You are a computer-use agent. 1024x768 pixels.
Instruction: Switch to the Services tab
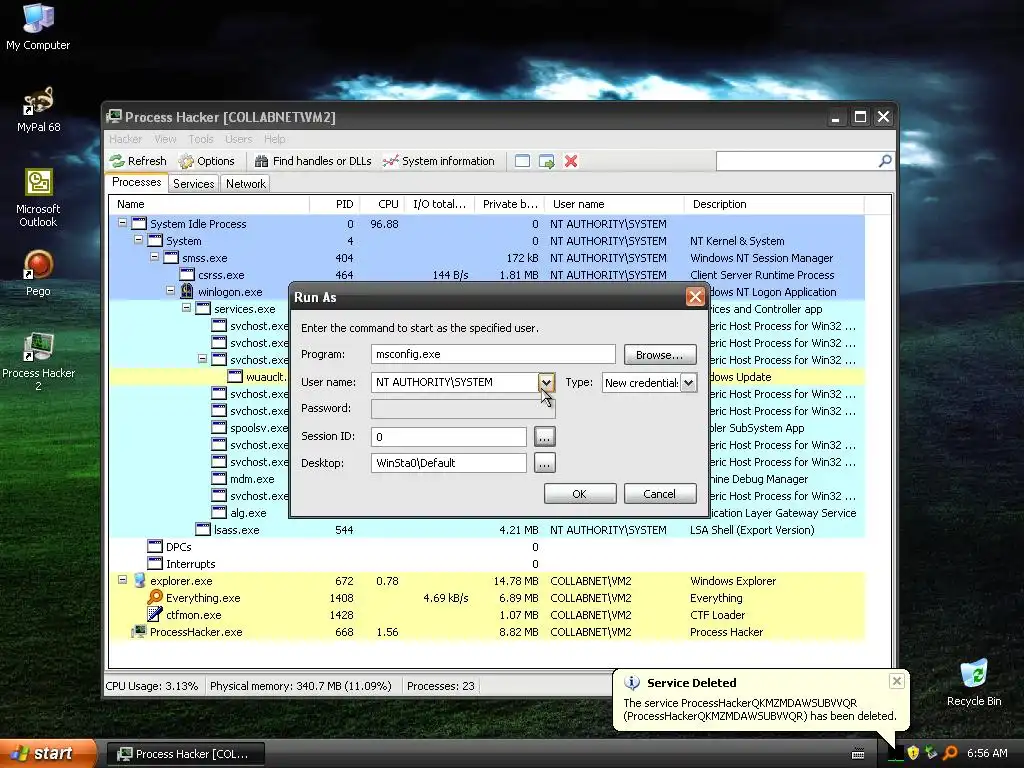click(x=193, y=184)
